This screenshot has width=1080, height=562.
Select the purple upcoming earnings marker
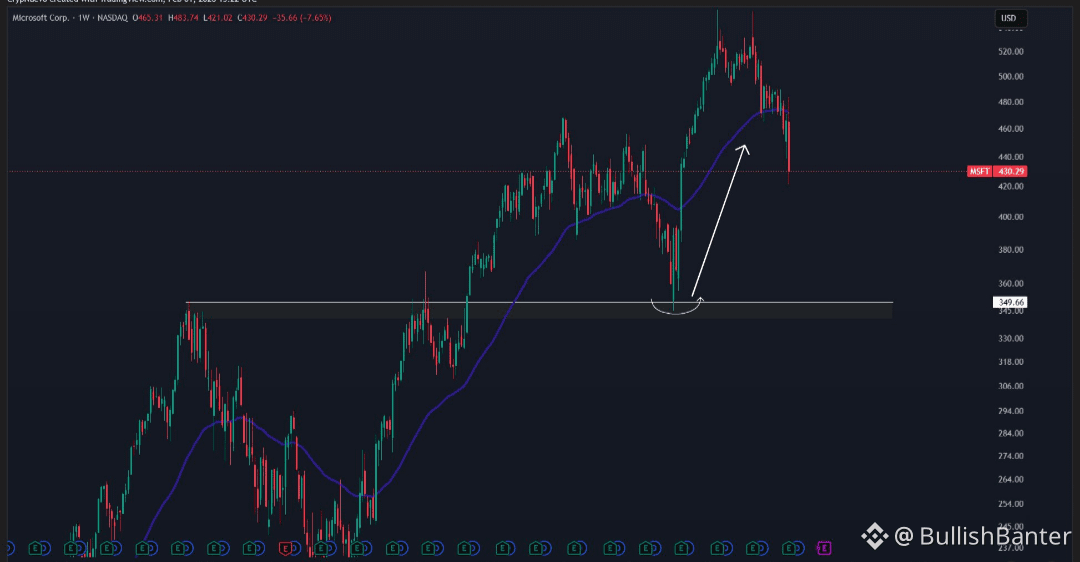(824, 549)
